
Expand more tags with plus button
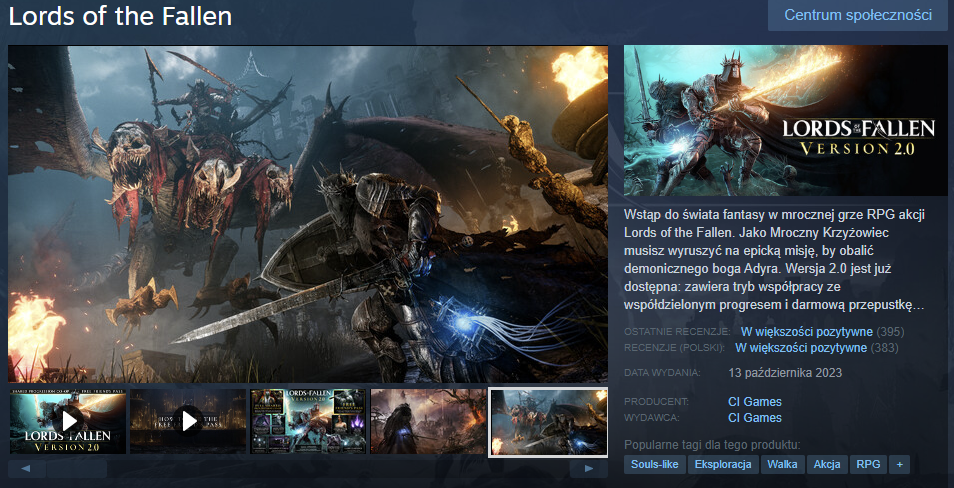pyautogui.click(x=899, y=464)
